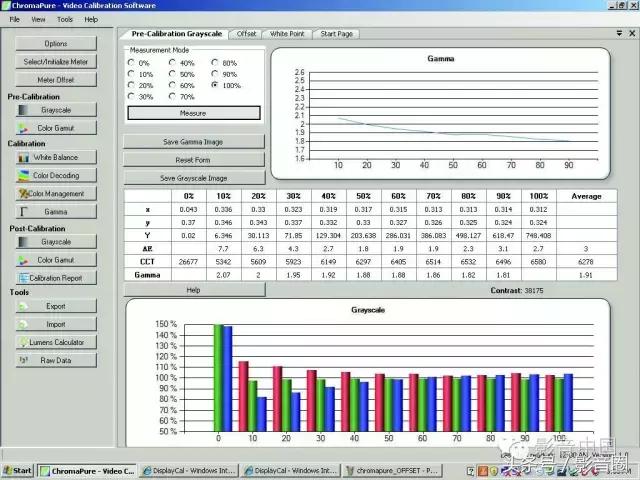Open the tab list dropdown arrow

(619, 33)
